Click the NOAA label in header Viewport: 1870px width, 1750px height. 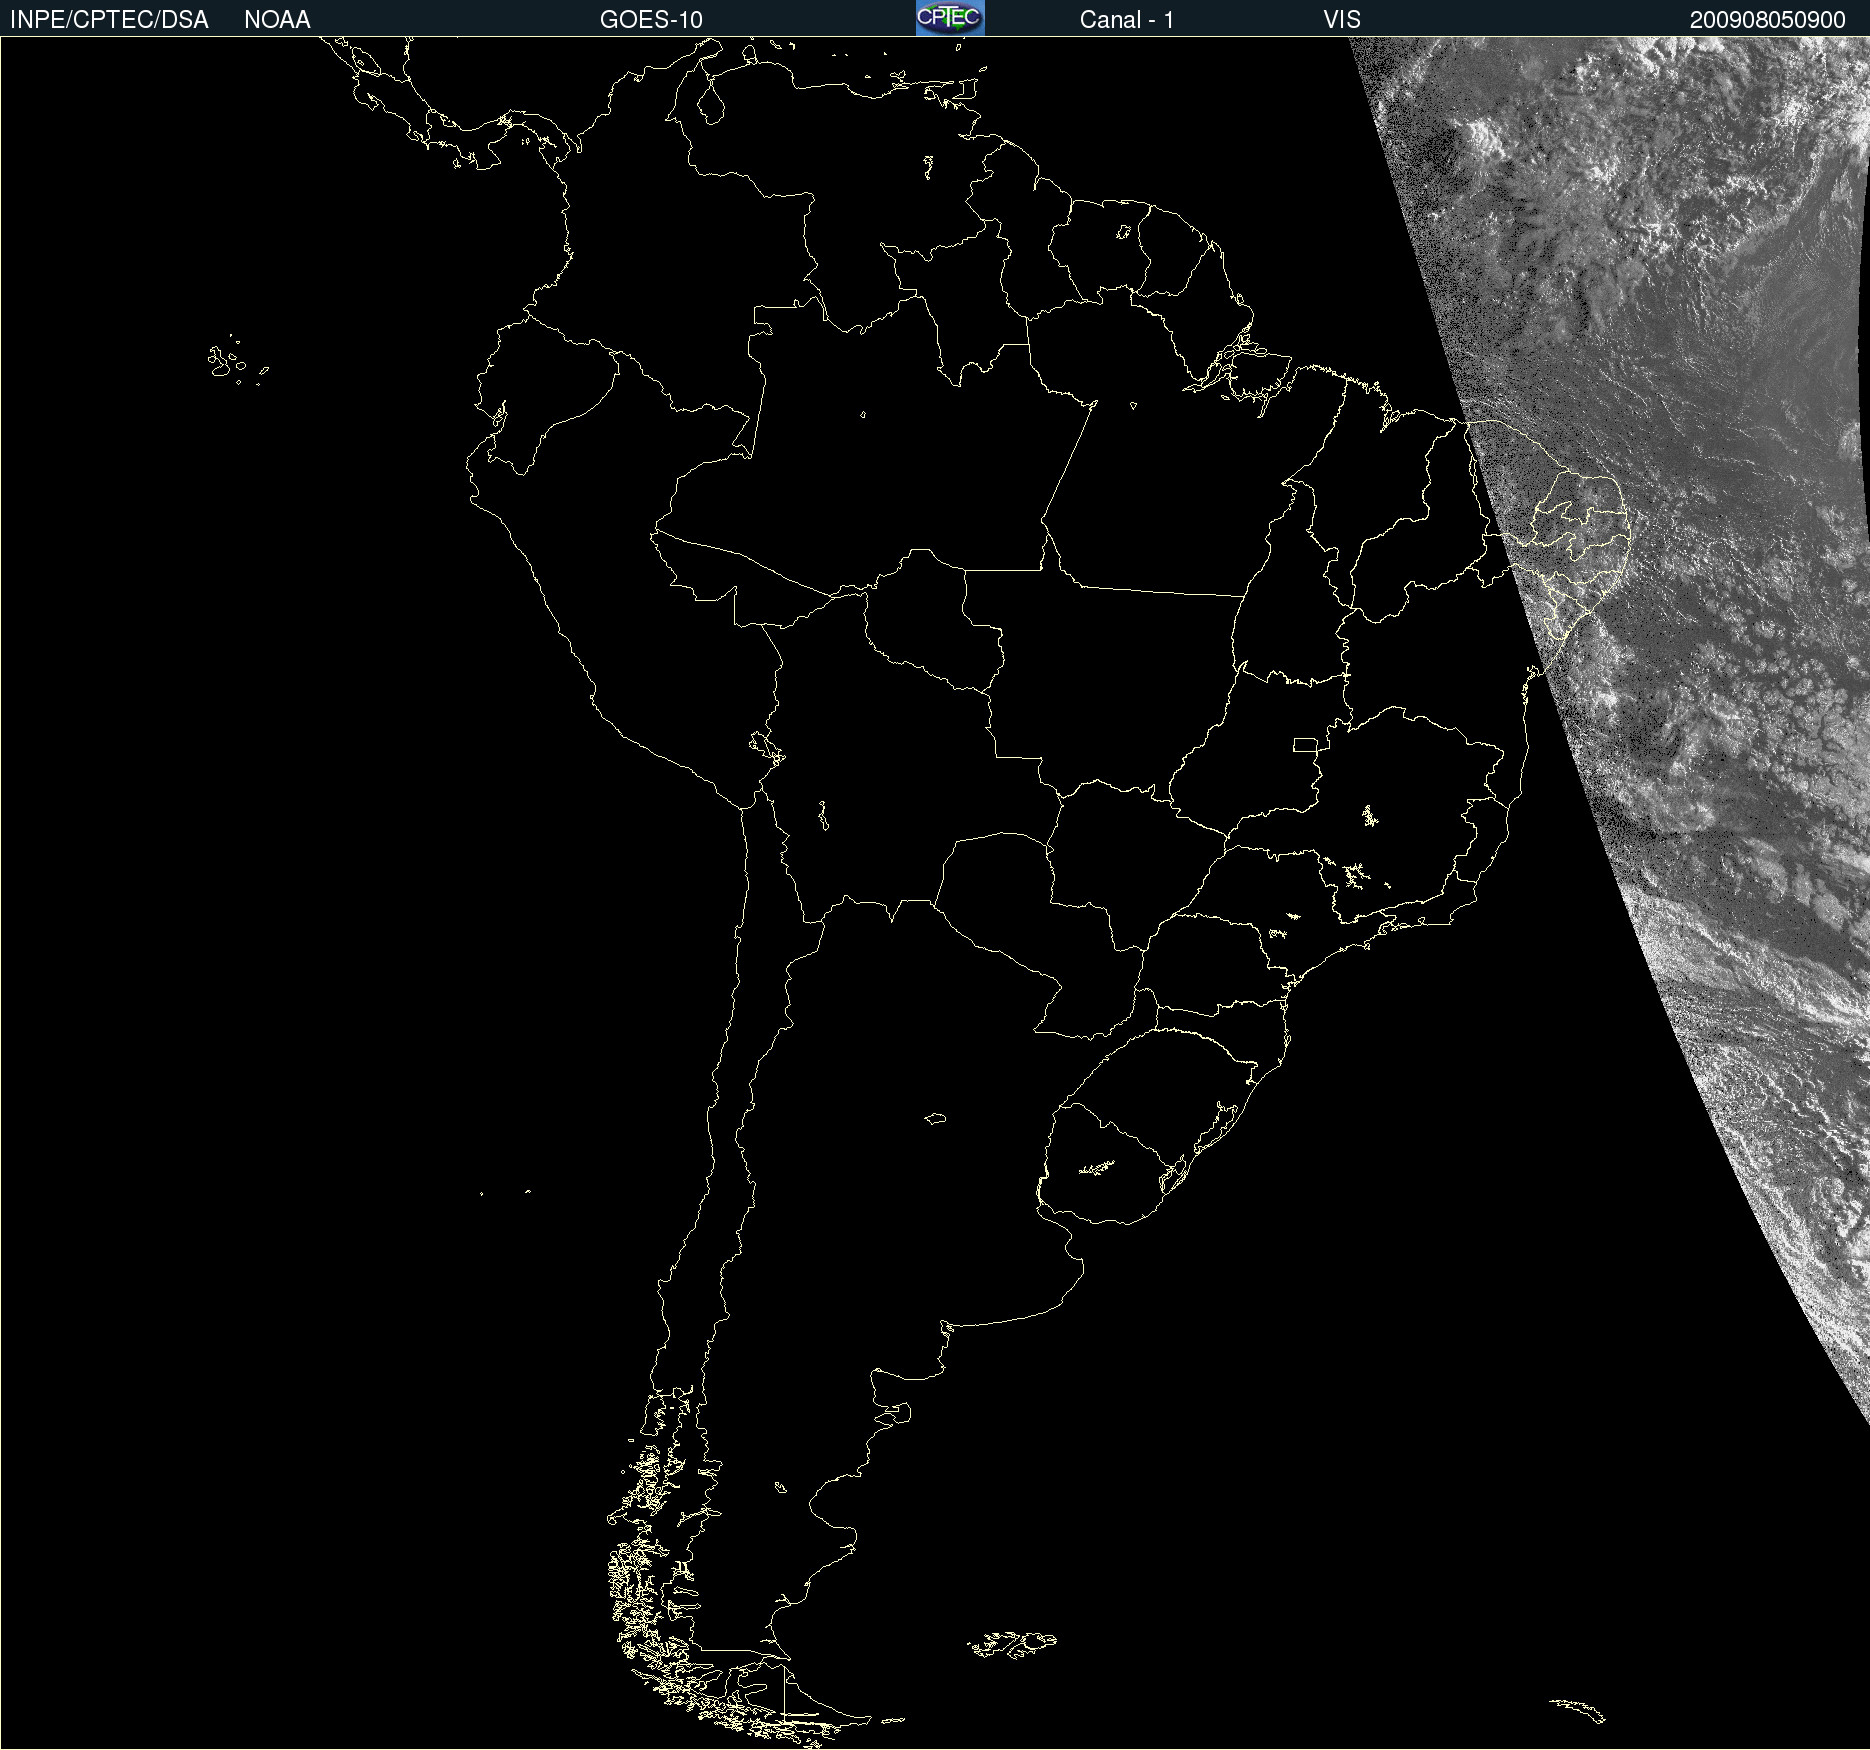click(277, 20)
